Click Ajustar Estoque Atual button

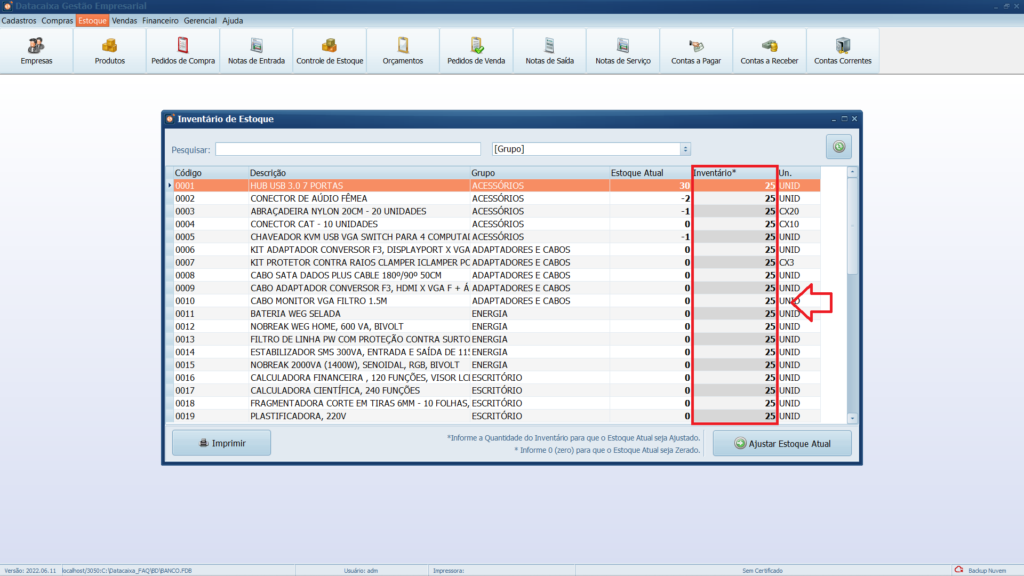pos(782,443)
